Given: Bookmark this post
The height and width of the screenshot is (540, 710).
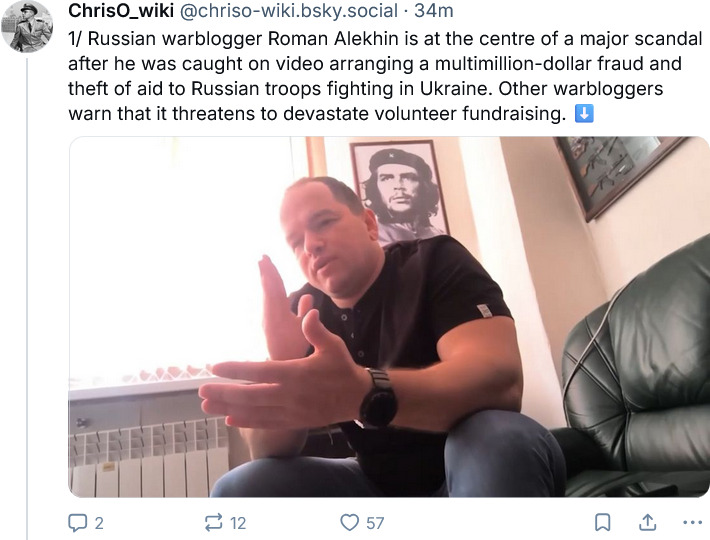Looking at the screenshot, I should [x=602, y=522].
